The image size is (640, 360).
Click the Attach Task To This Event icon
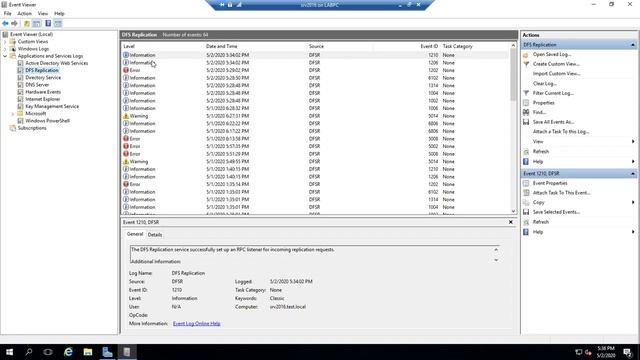coord(526,193)
